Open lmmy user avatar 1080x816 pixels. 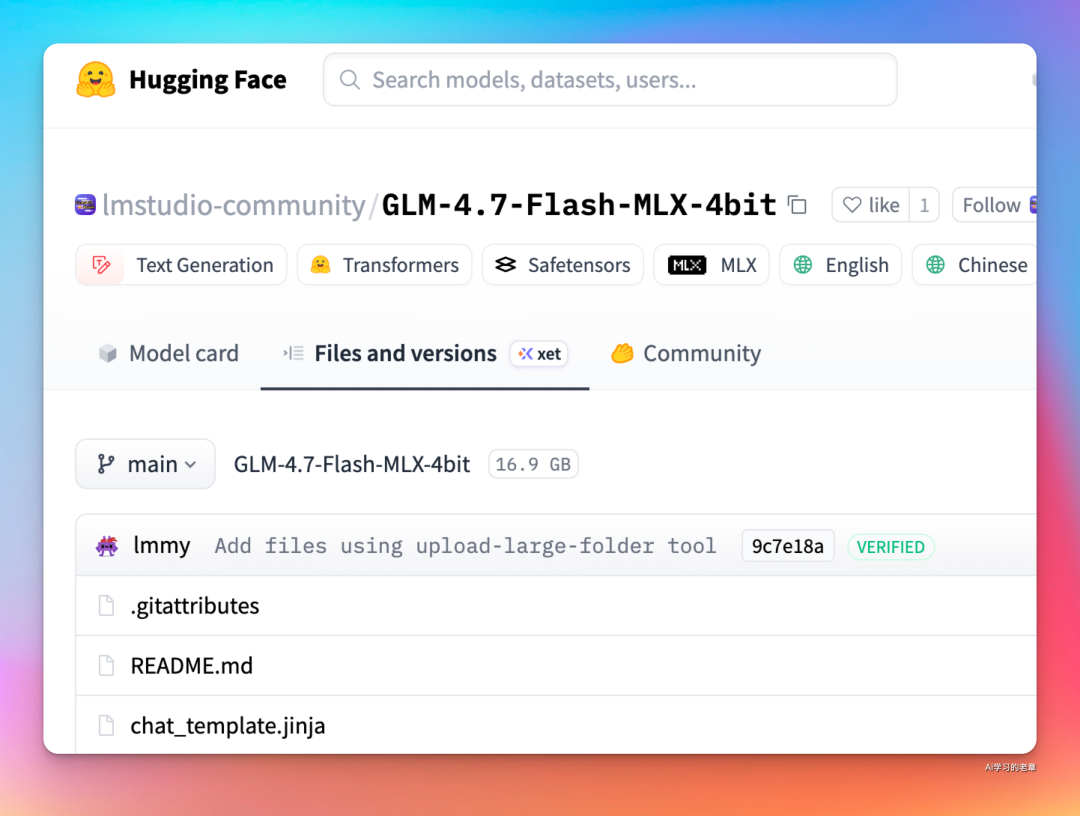[x=107, y=547]
